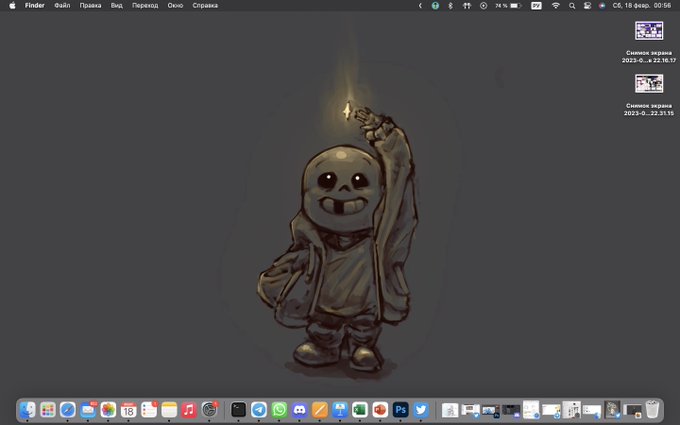
Task: Open the Trash in the dock
Action: pyautogui.click(x=652, y=409)
